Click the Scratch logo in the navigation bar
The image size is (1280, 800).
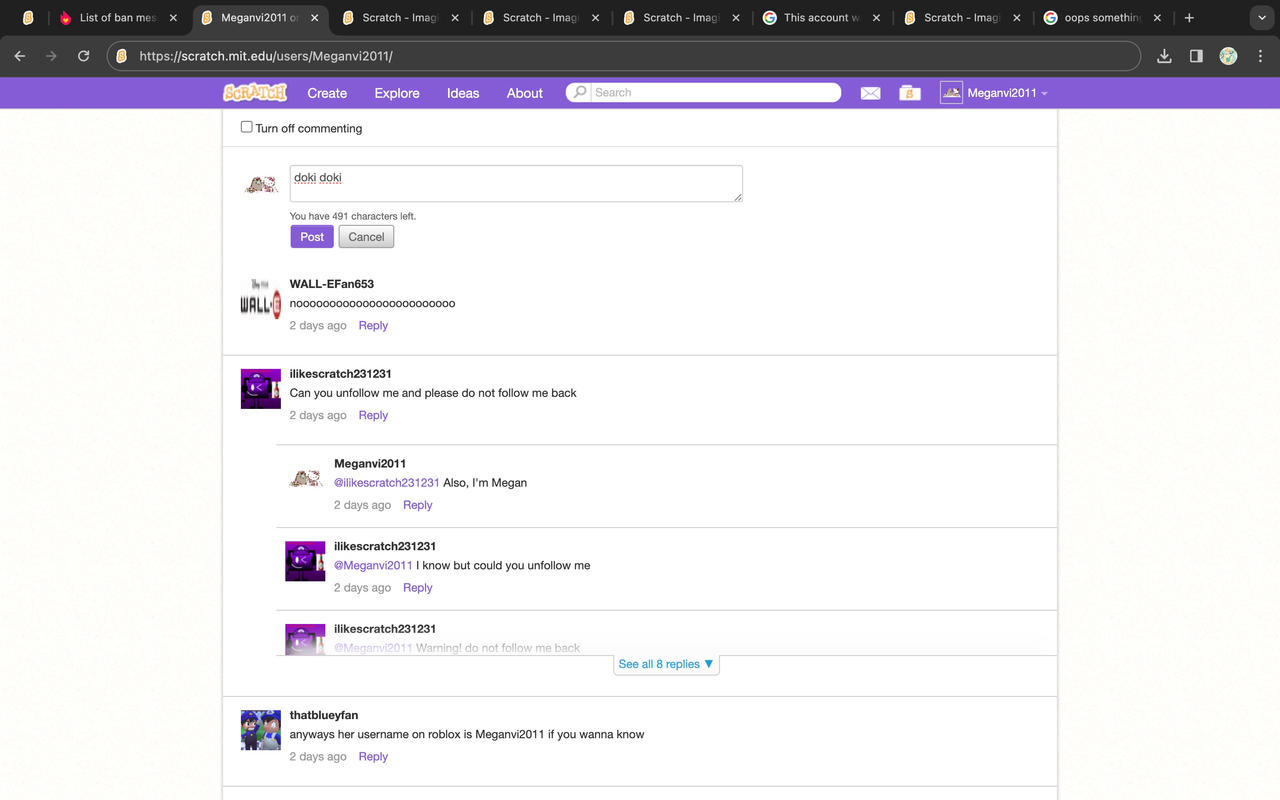255,93
